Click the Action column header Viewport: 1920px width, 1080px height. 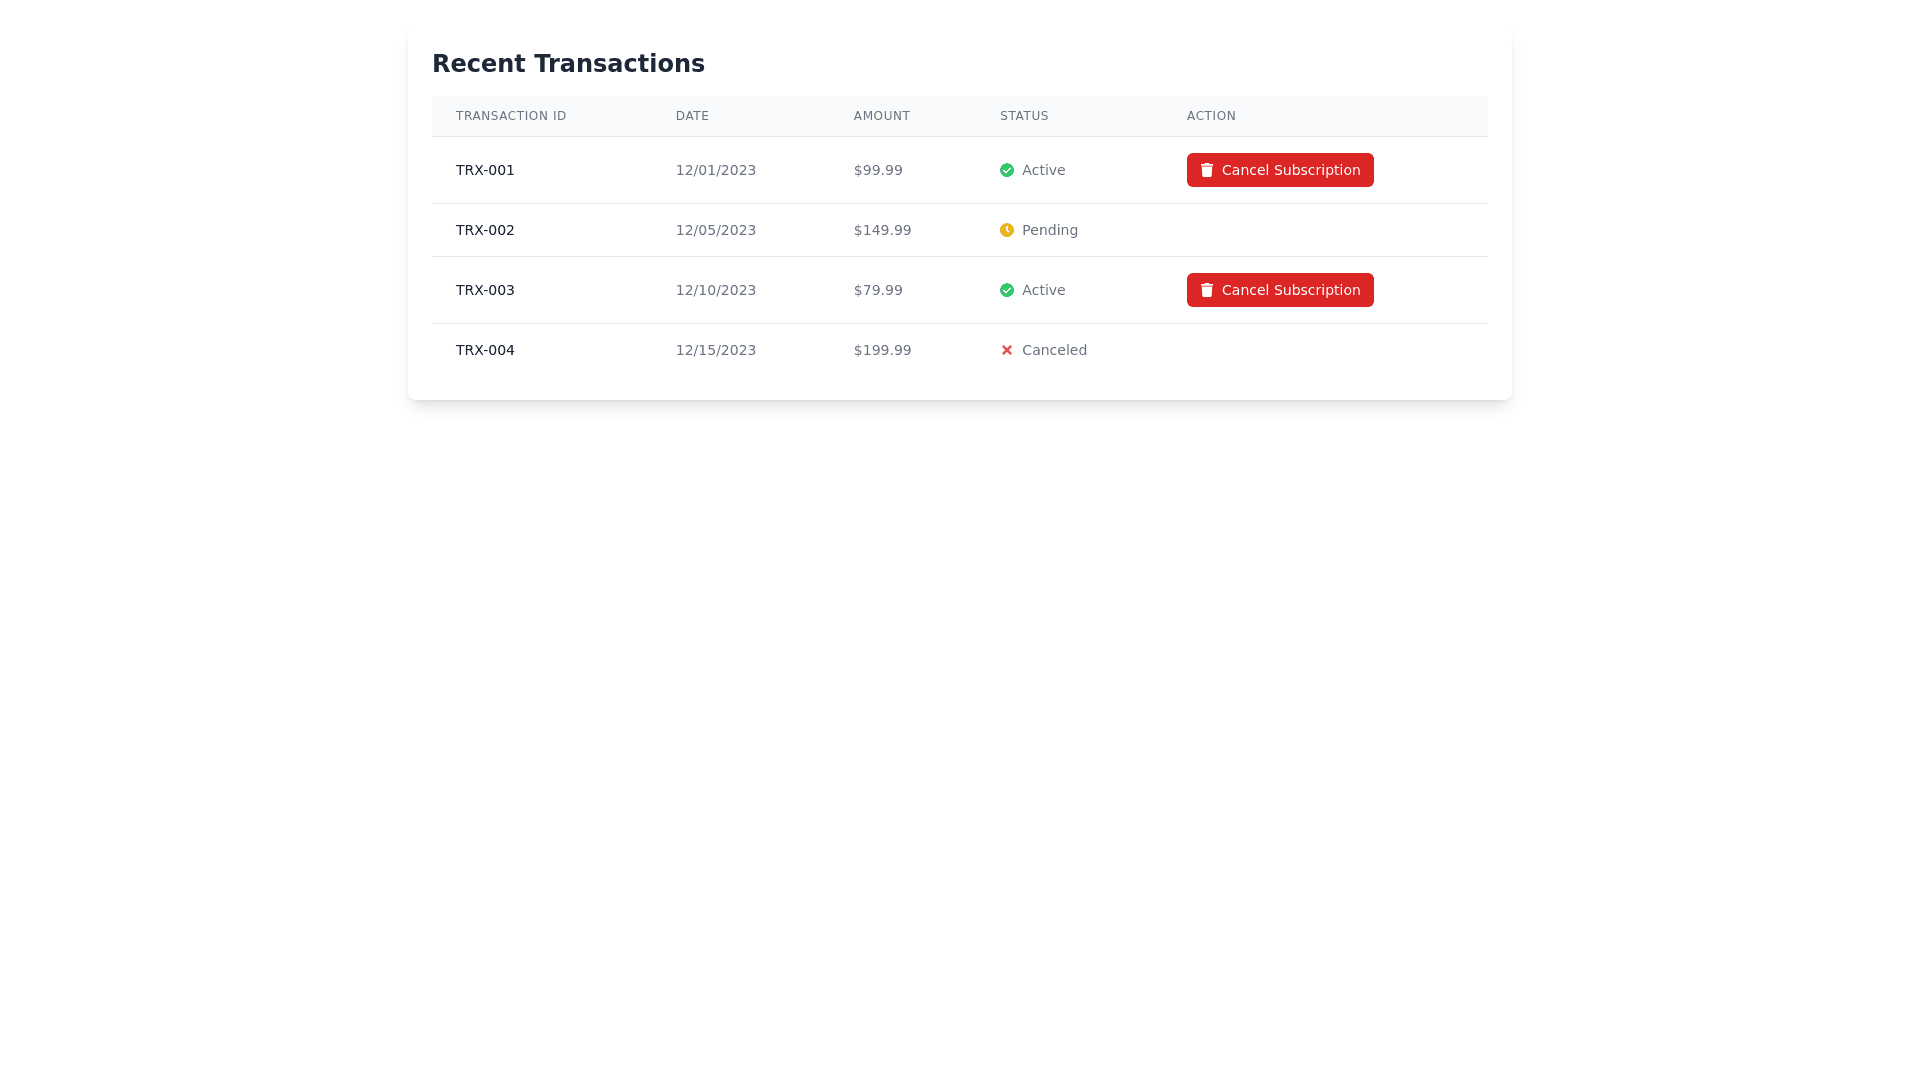click(1211, 116)
